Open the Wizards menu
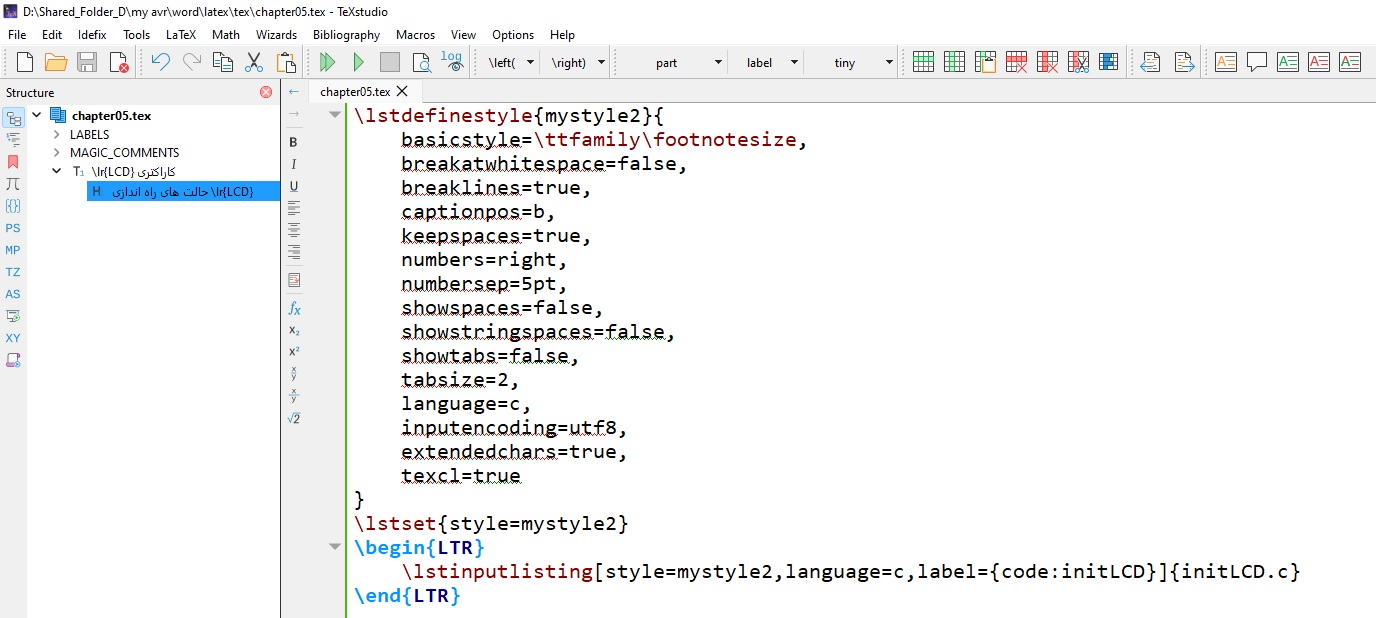Viewport: 1376px width, 618px height. [x=276, y=34]
